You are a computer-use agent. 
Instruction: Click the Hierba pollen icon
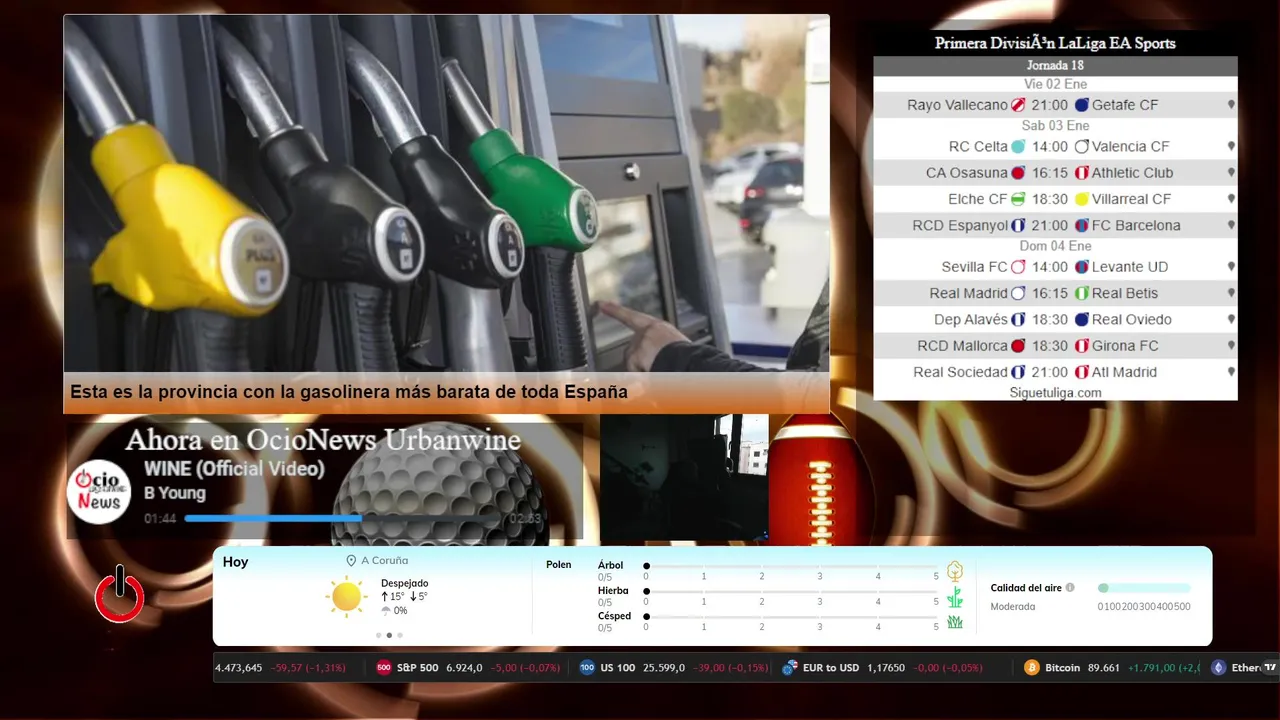pyautogui.click(x=955, y=597)
